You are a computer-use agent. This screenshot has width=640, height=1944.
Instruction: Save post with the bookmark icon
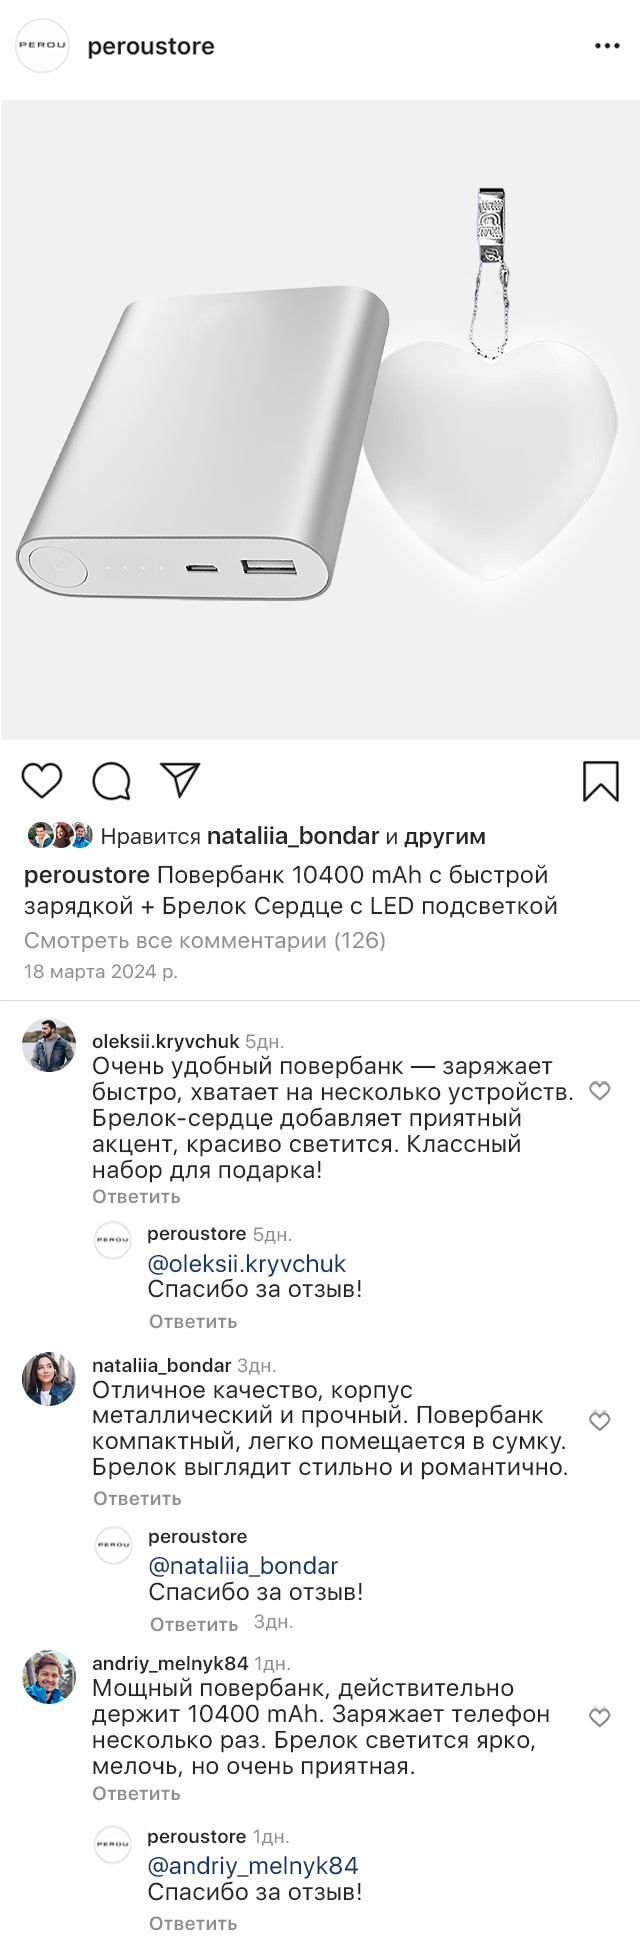tap(600, 781)
